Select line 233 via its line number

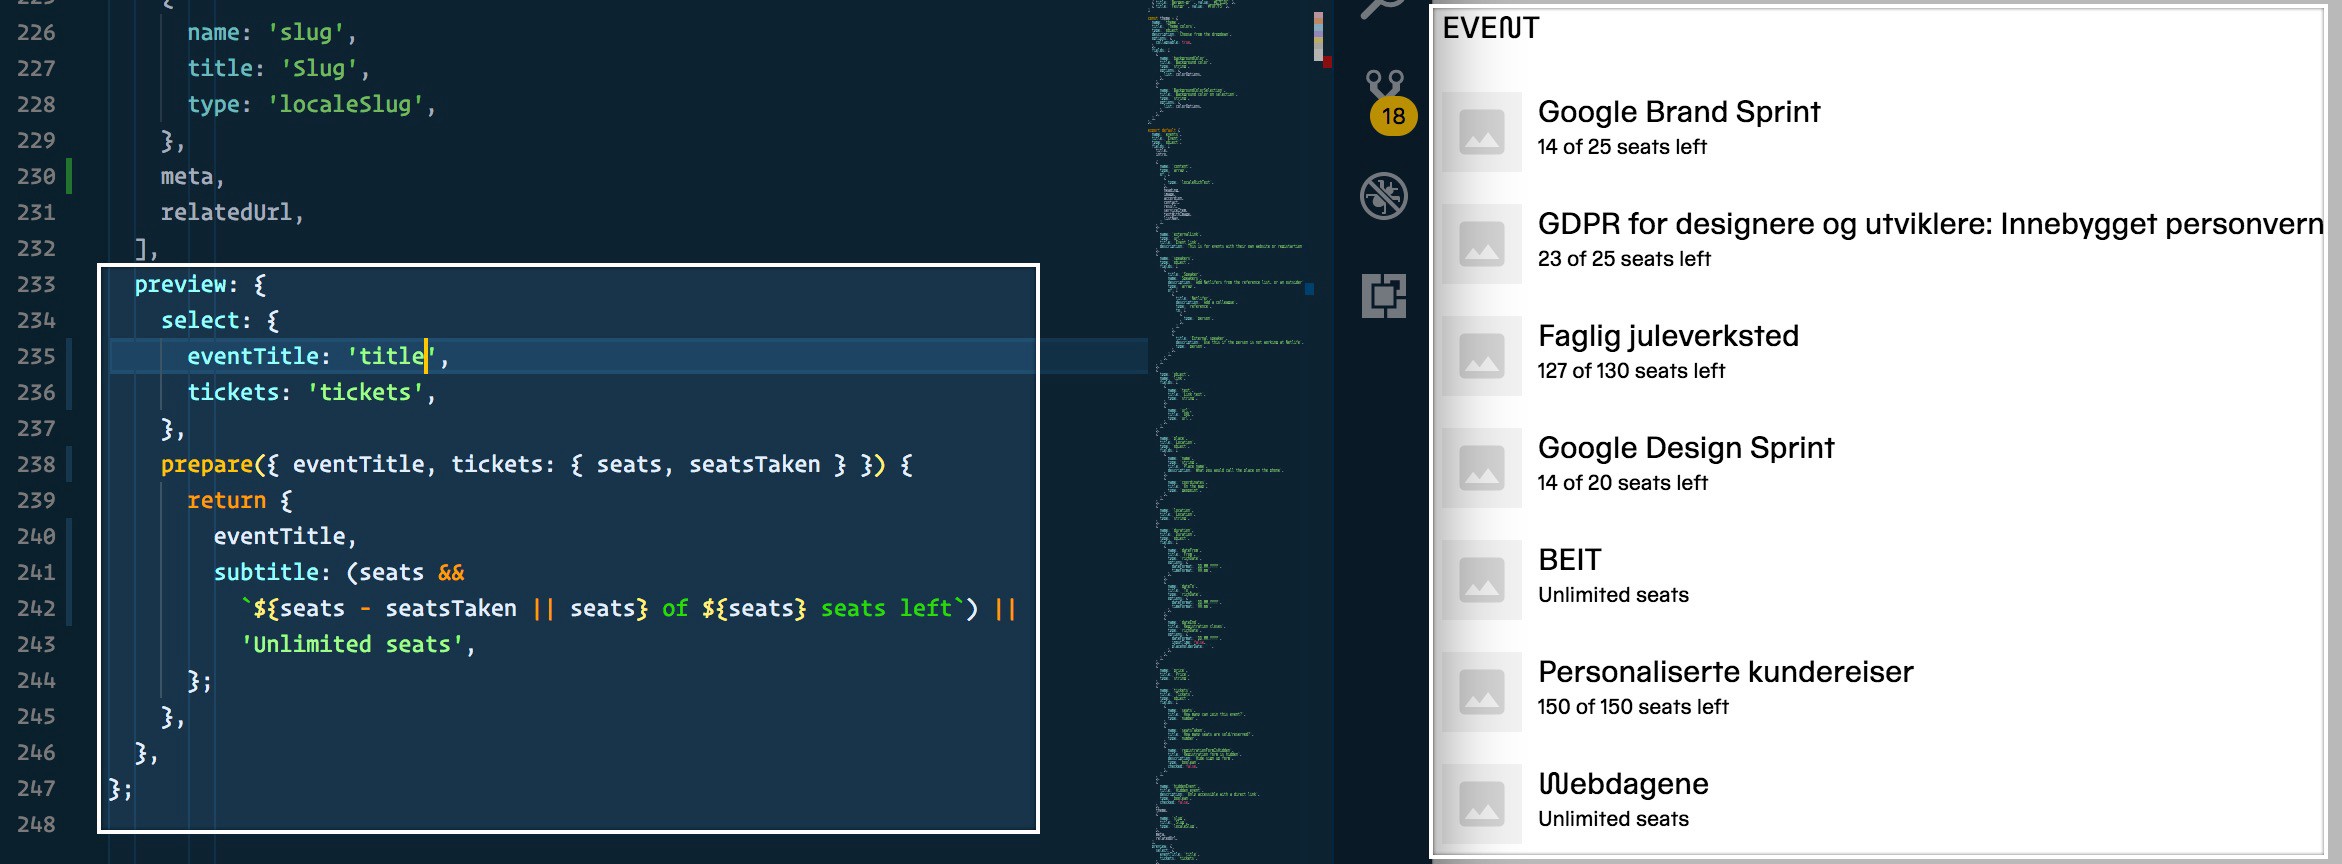coord(36,284)
